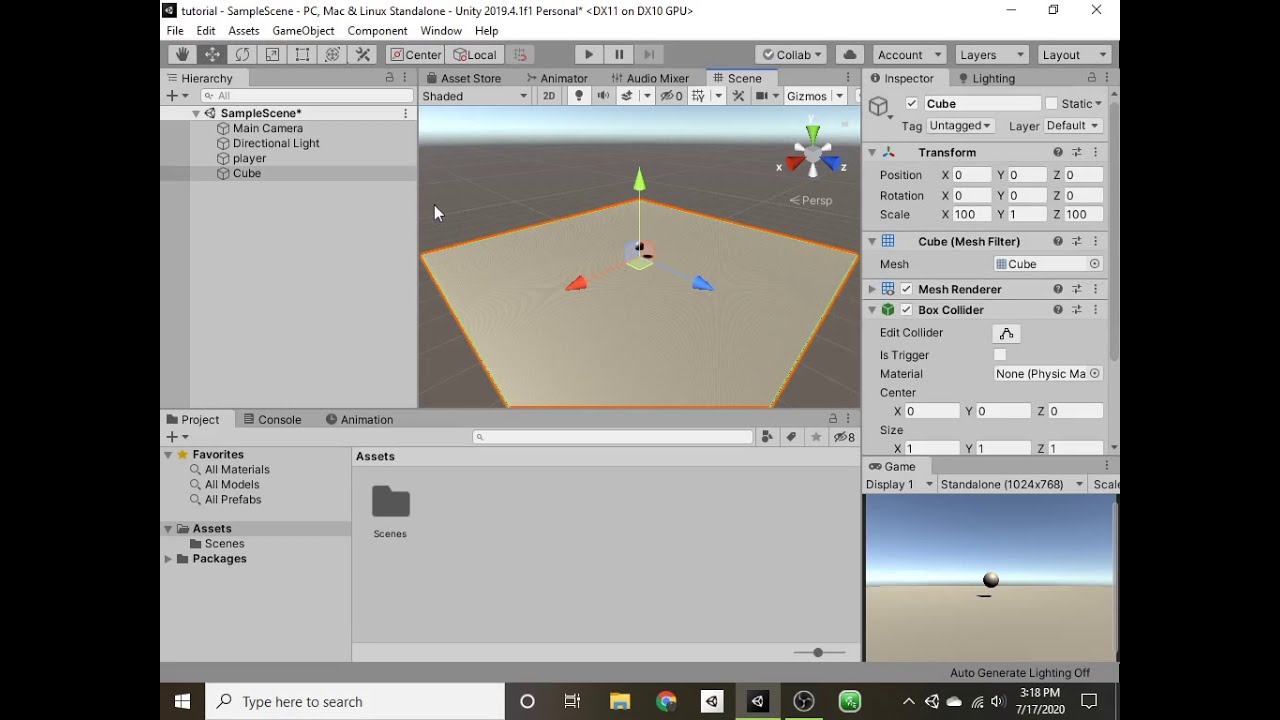Open the Tag Untagged dropdown
The image size is (1280, 720).
coord(960,126)
